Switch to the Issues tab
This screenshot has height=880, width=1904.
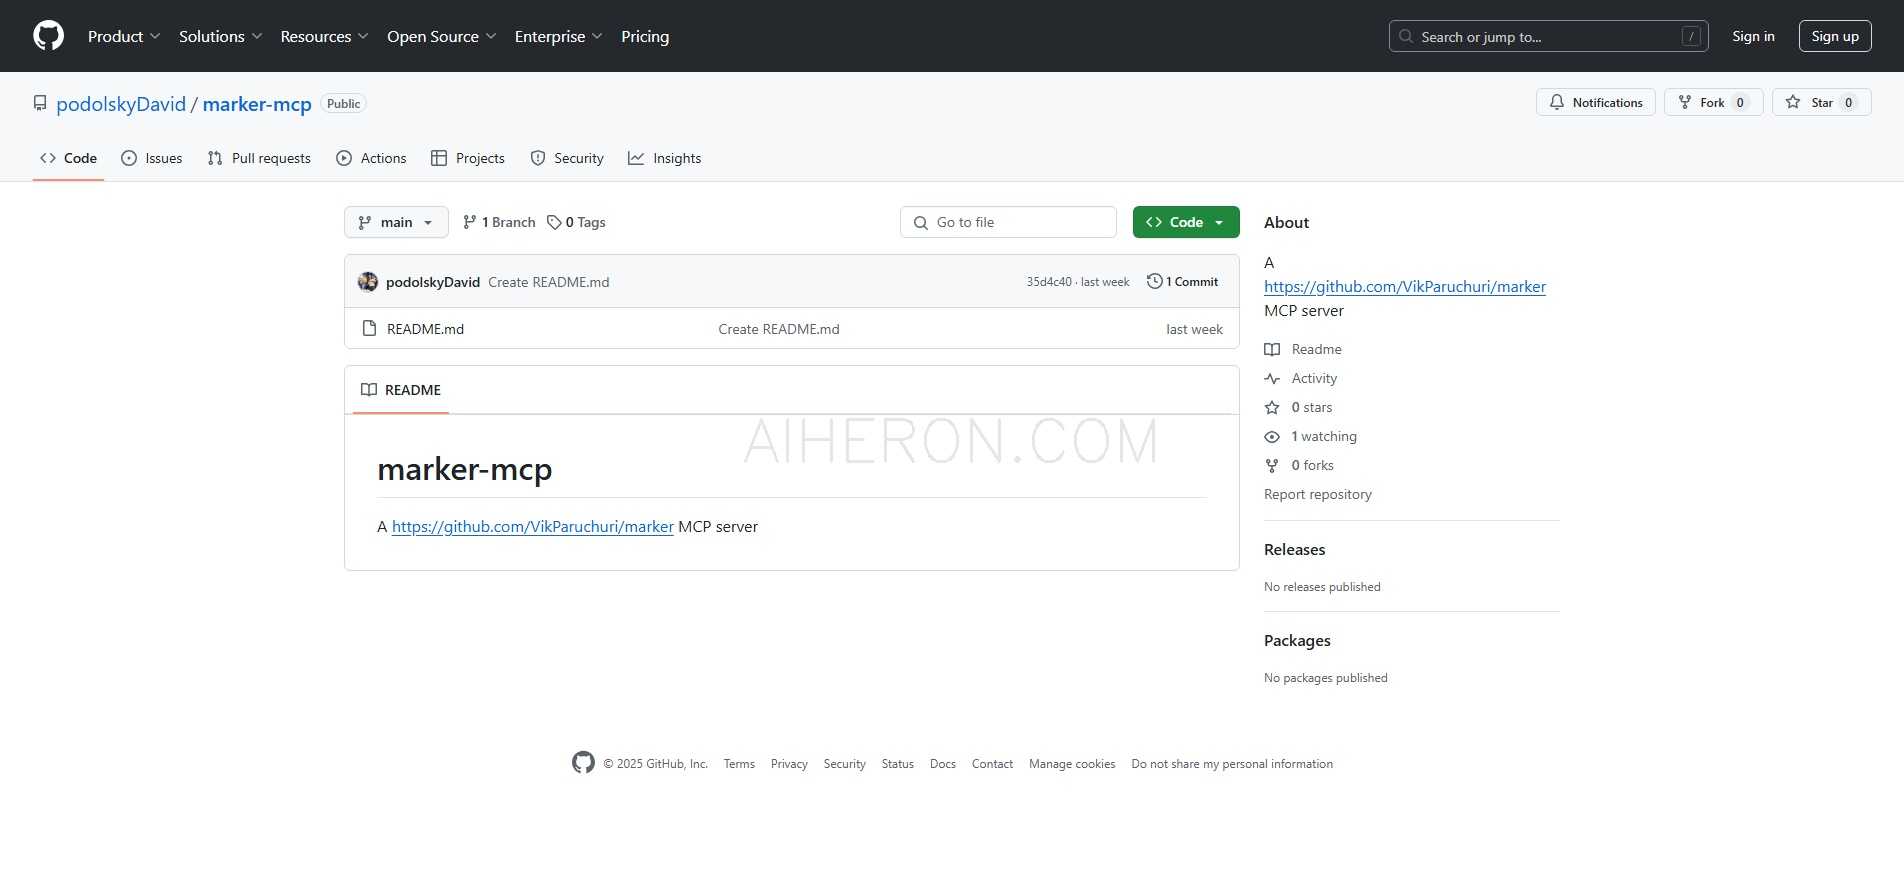point(151,158)
